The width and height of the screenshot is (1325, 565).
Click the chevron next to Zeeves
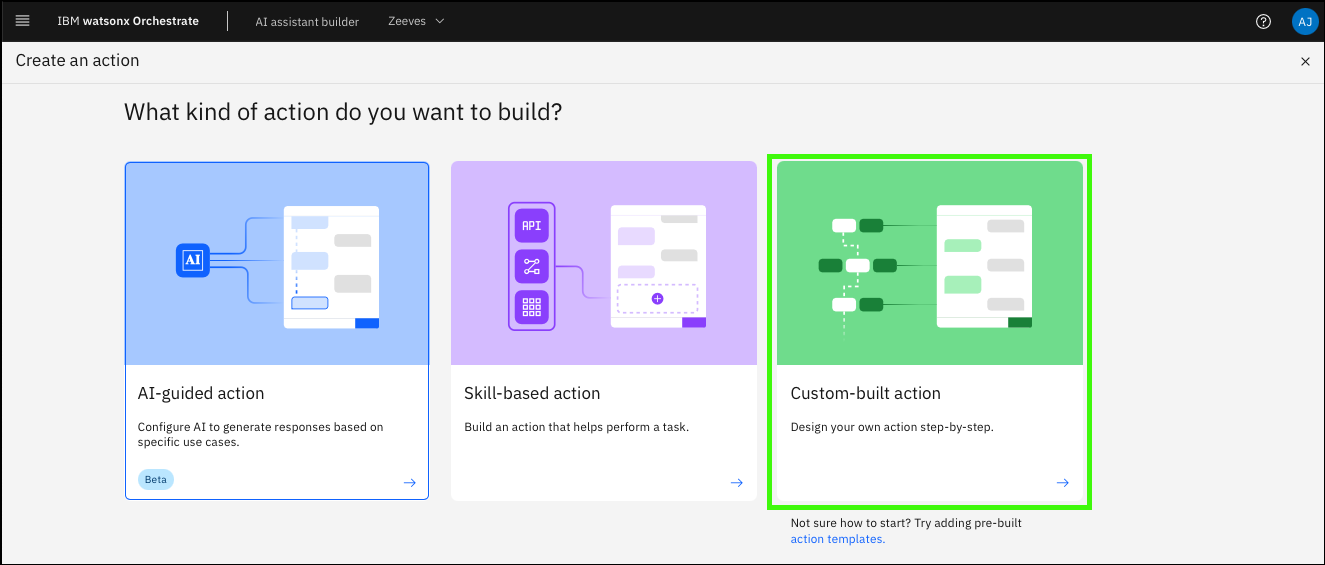pos(440,21)
